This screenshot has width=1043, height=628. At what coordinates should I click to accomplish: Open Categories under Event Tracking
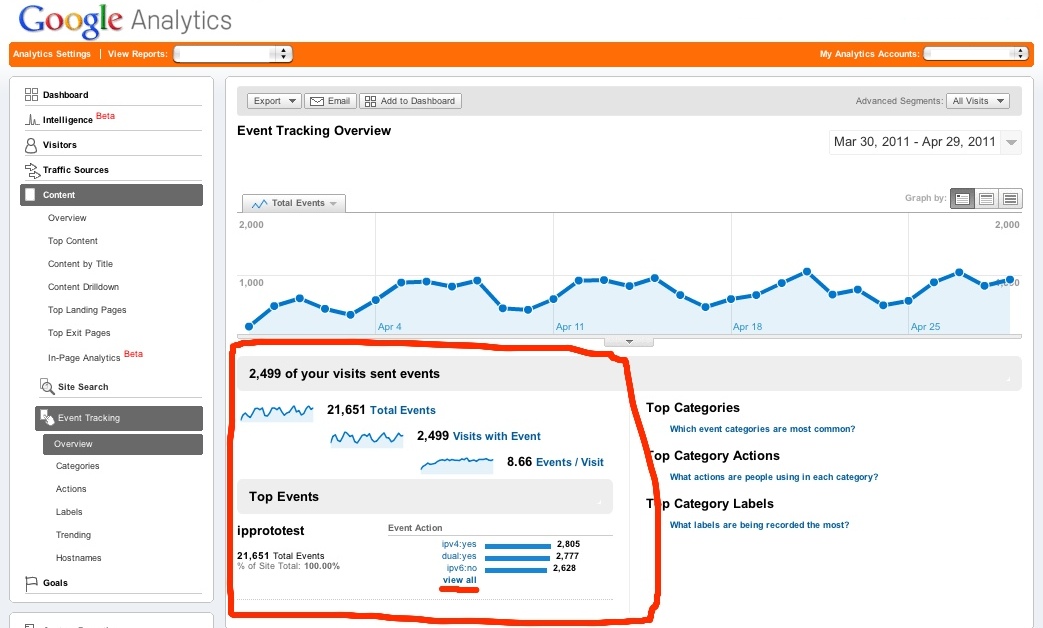click(x=77, y=466)
